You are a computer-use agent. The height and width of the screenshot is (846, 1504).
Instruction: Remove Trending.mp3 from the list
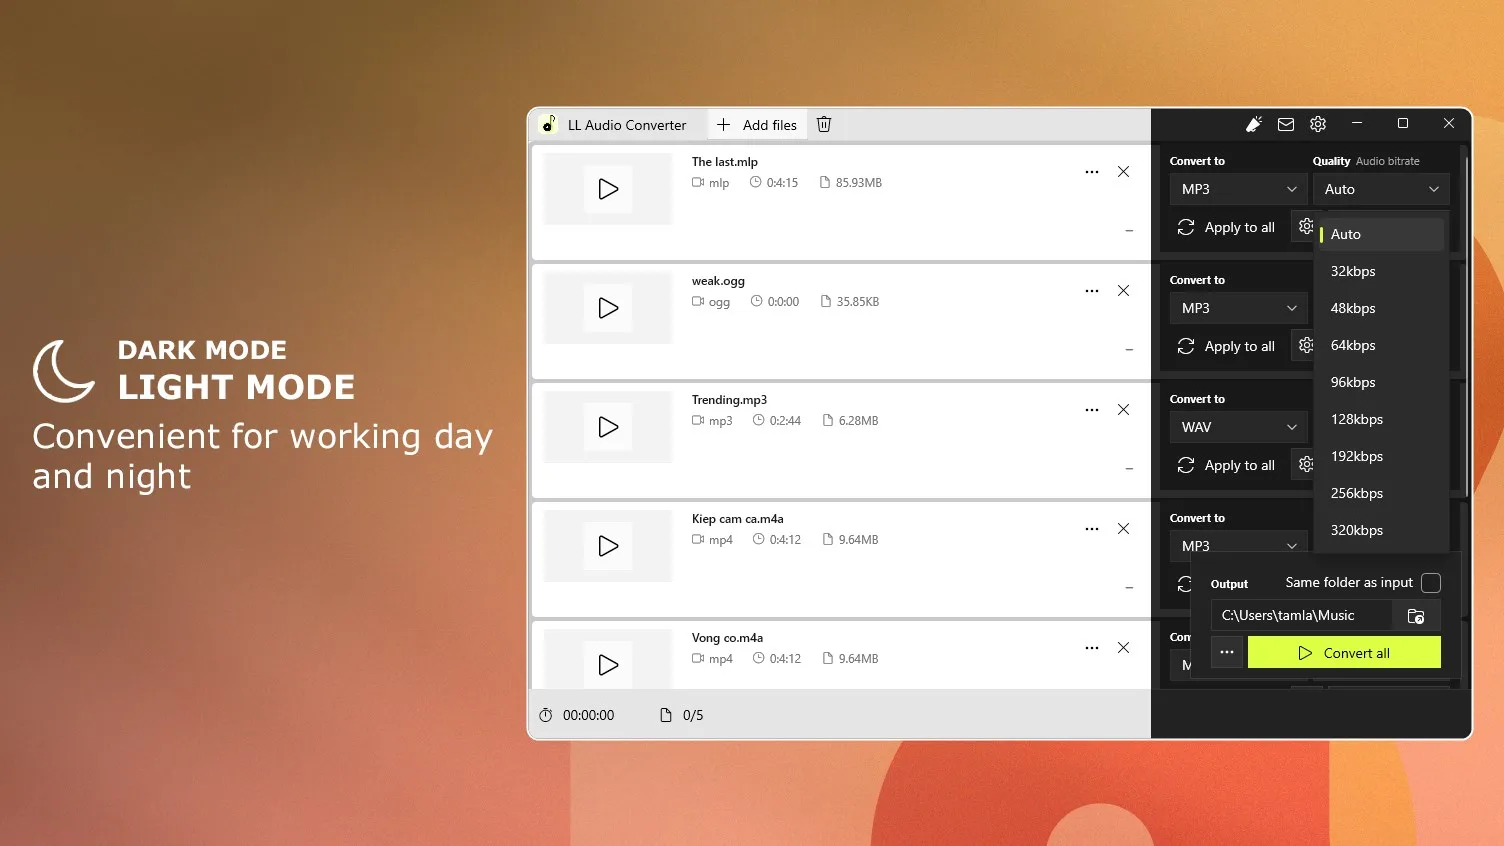coord(1124,410)
